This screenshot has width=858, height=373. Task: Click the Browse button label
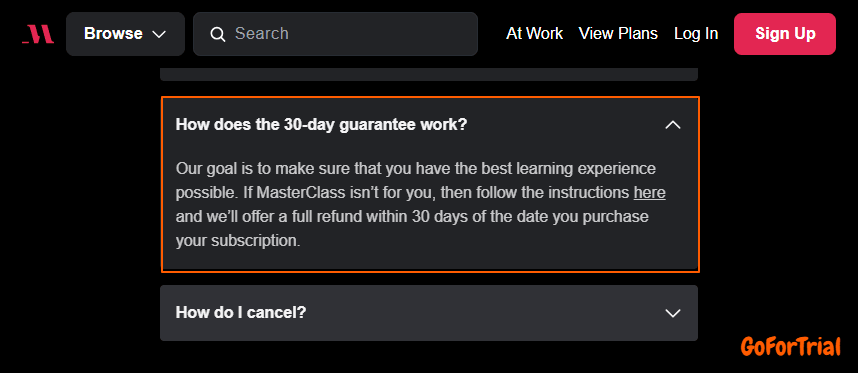point(113,34)
